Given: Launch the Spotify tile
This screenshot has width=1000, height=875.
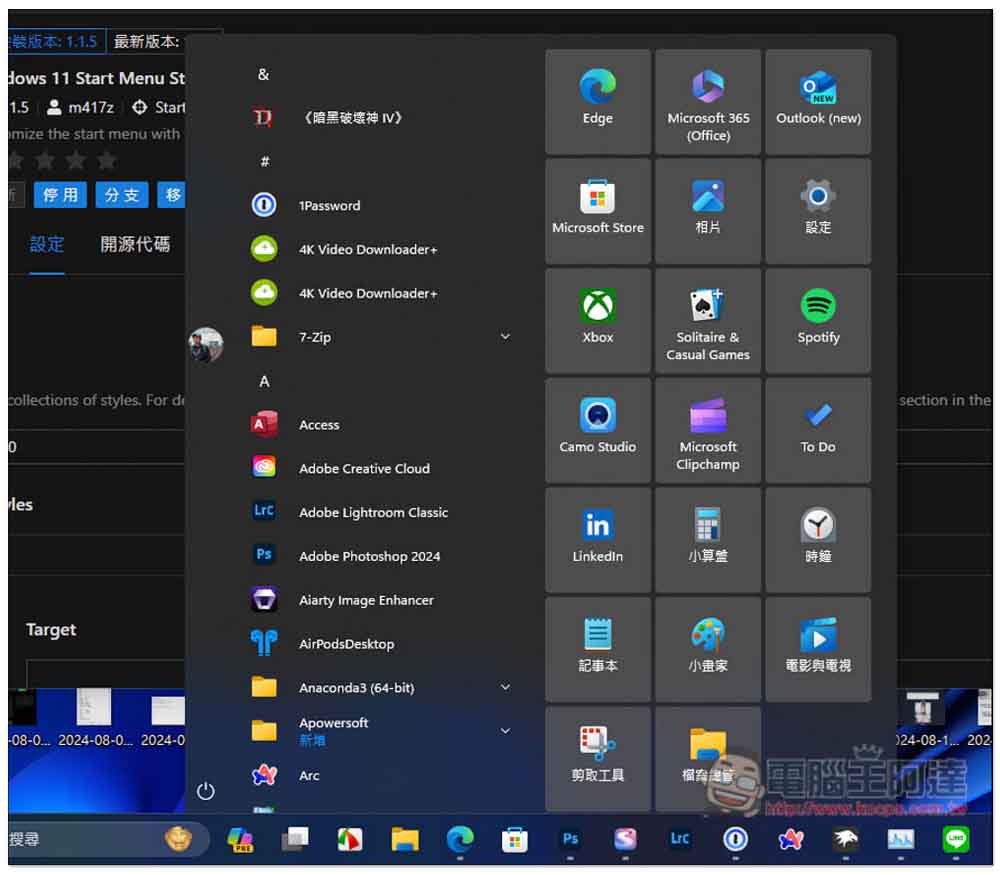Looking at the screenshot, I should click(x=818, y=321).
